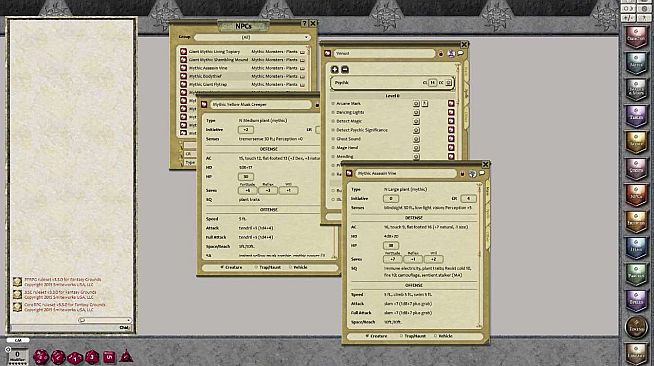The image size is (654, 366).
Task: Pick up the d8 die
Action: [x=92, y=357]
